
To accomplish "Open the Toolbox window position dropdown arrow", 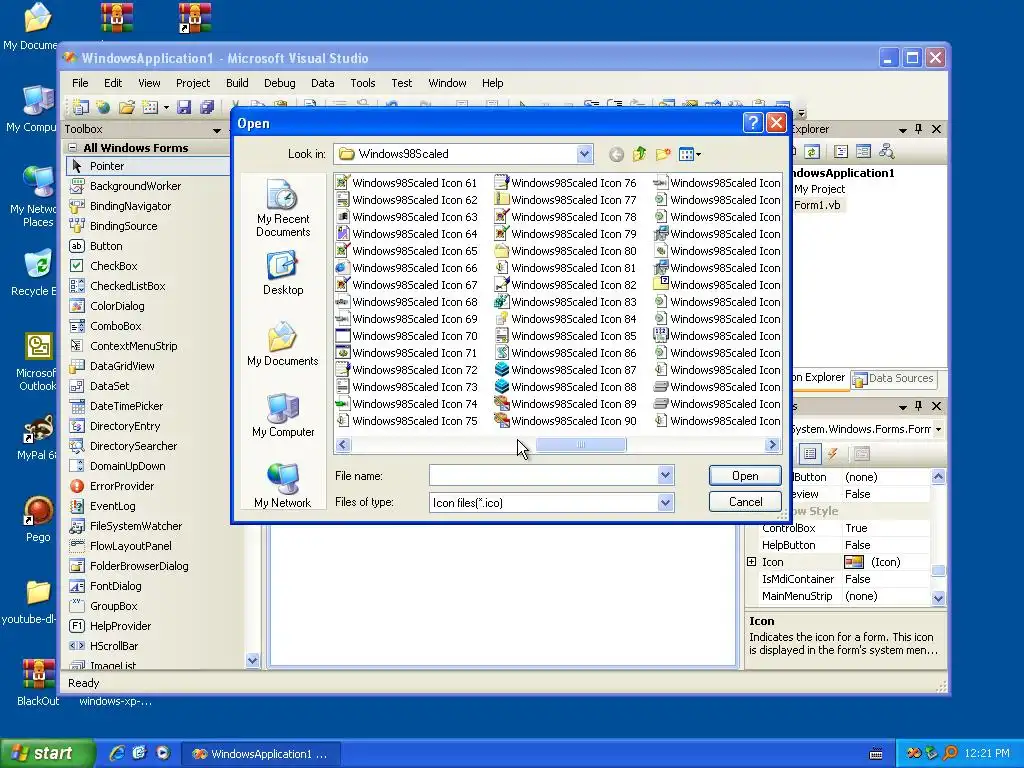I will [x=217, y=130].
